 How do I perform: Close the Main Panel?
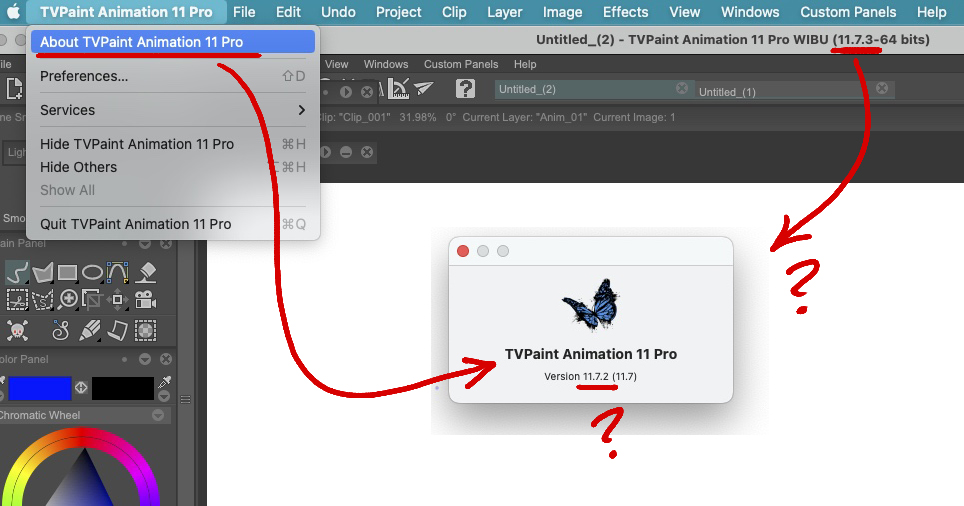tap(166, 244)
